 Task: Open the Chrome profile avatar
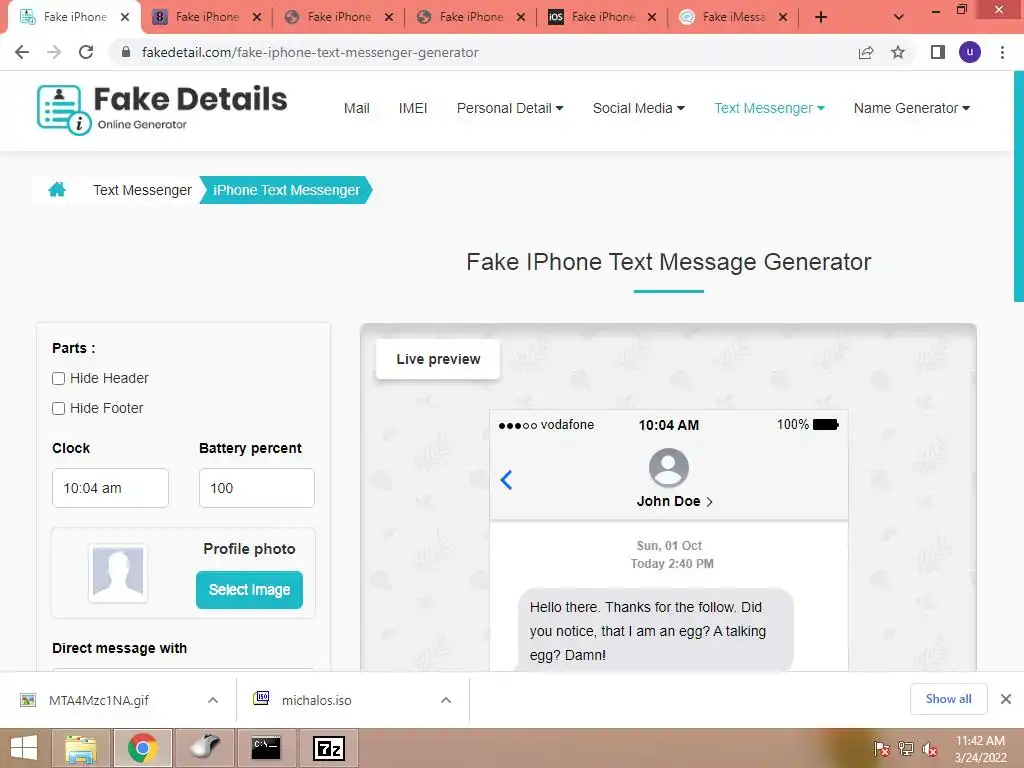970,52
